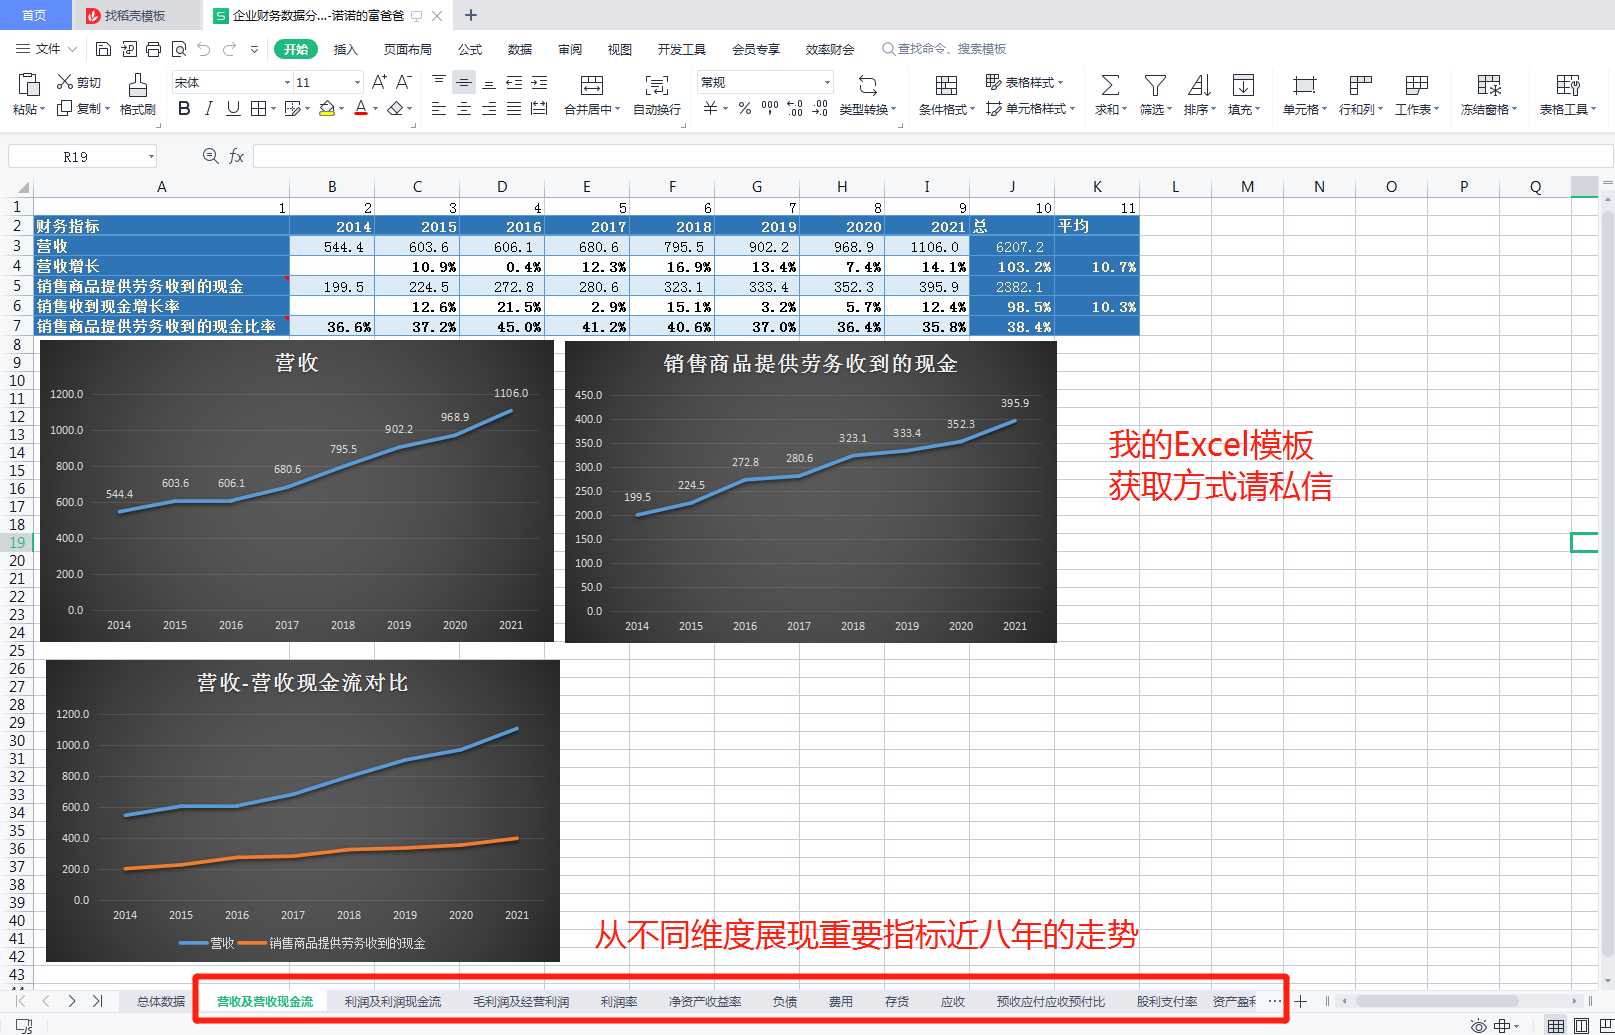Screen dimensions: 1615x1035
Task: Click the Print icon
Action: (x=153, y=49)
